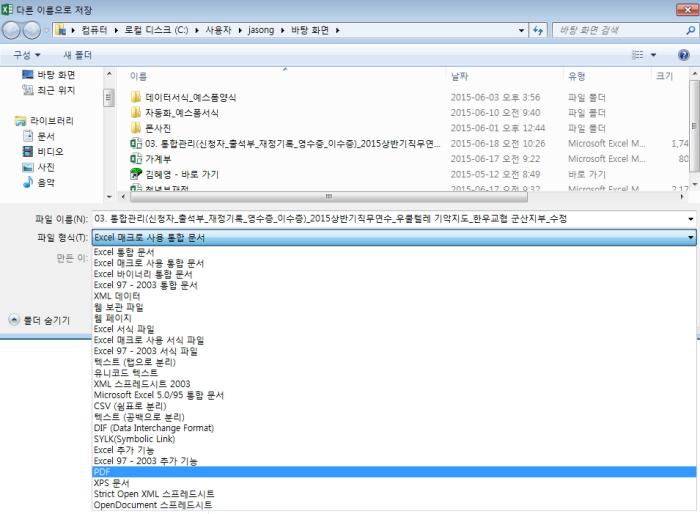Click shortcut icon of 김혜영 - 바로 가기

[x=136, y=174]
